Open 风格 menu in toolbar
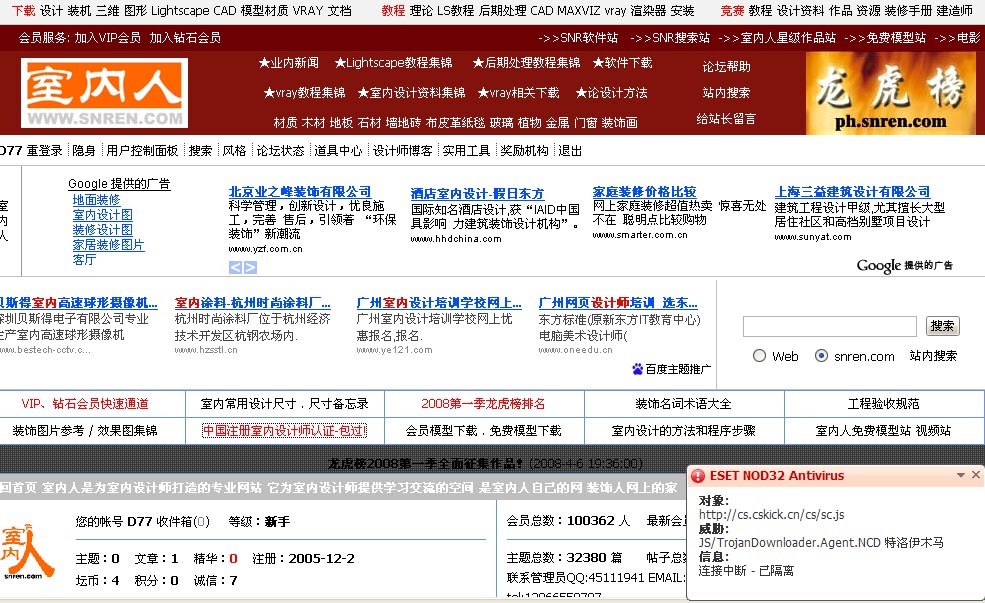Viewport: 985px width, 603px height. (x=234, y=151)
